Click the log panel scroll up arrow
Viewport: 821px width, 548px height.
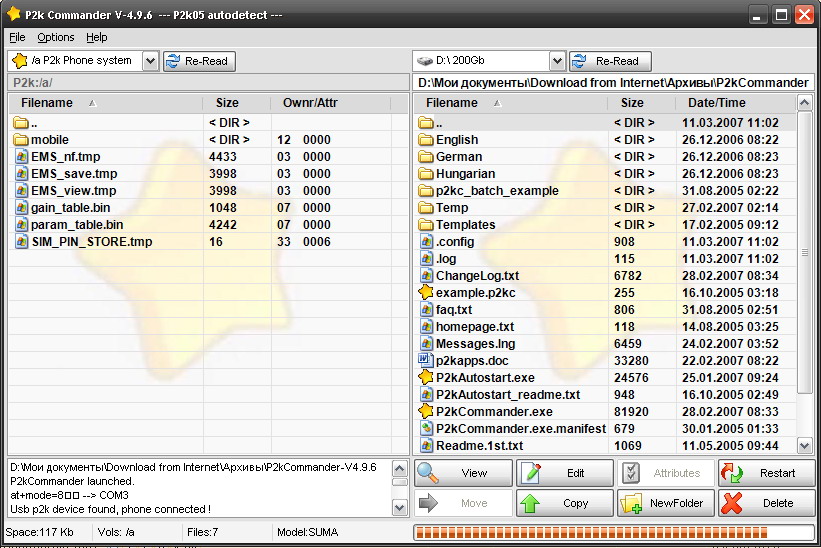tap(400, 468)
